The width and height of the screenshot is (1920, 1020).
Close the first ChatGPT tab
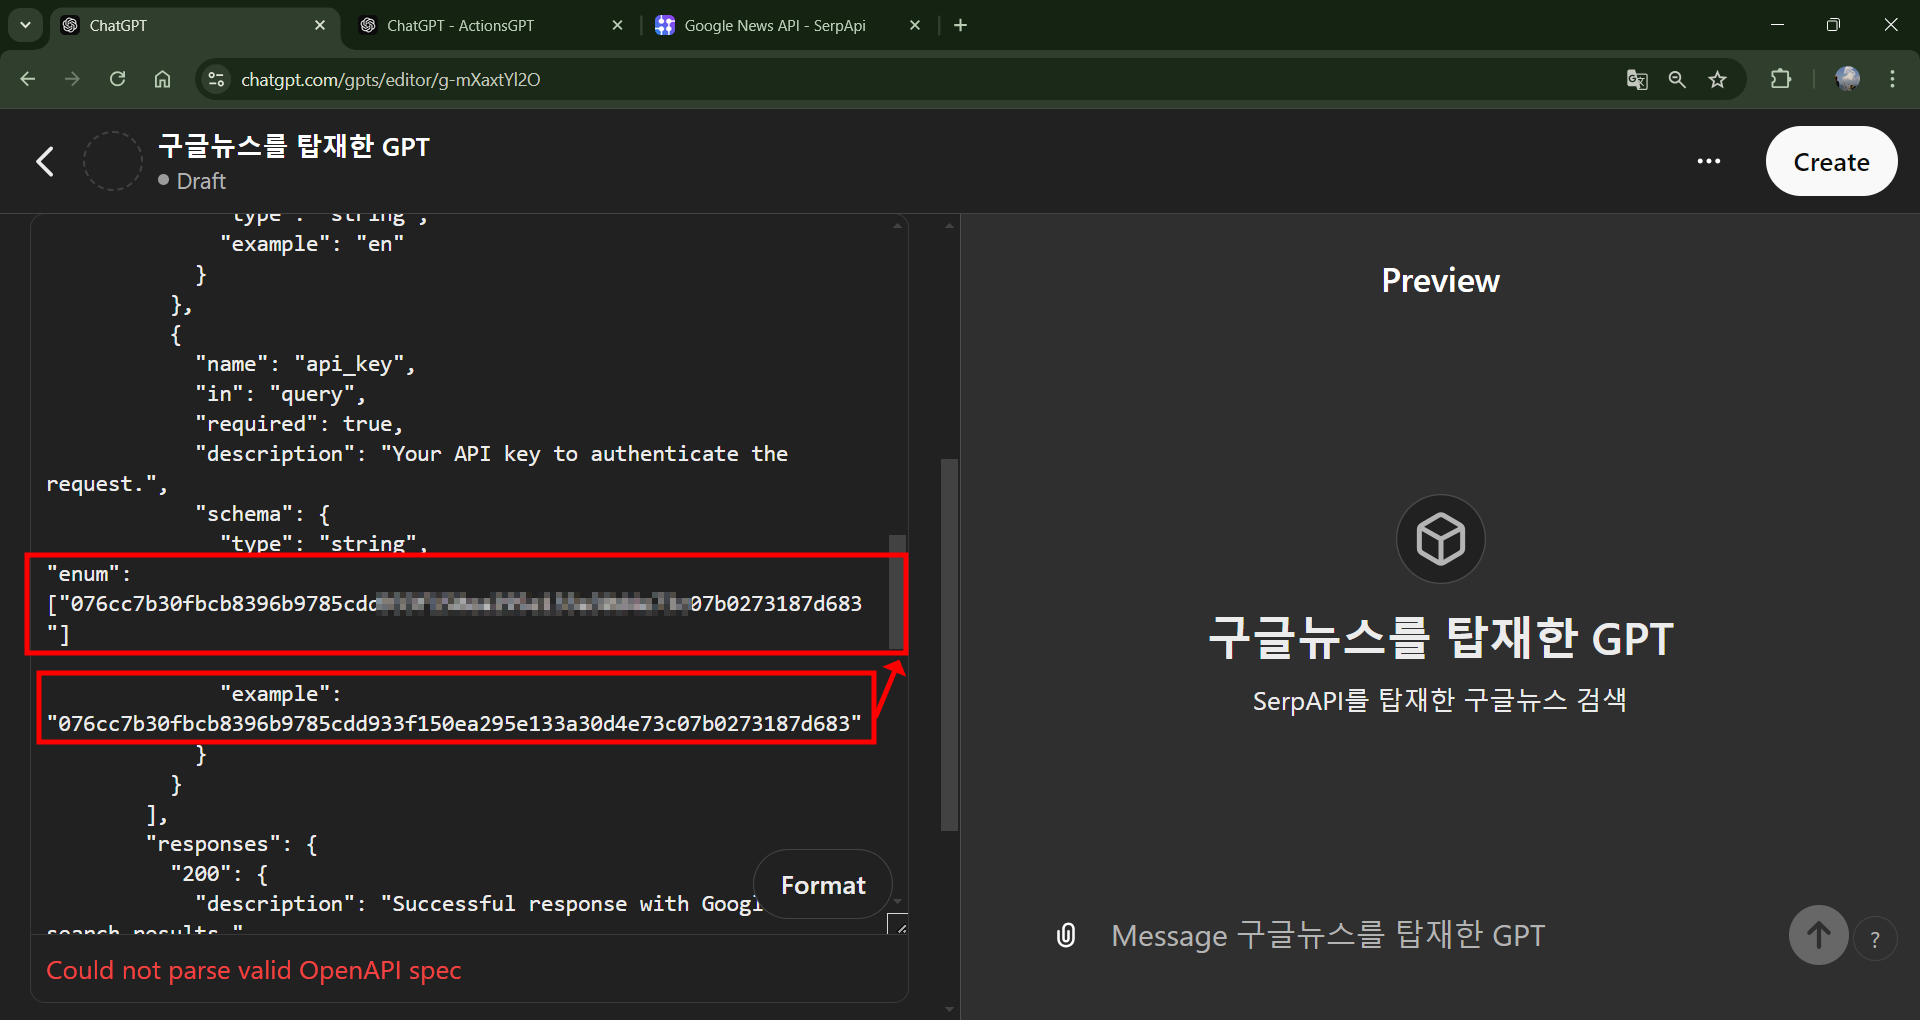coord(320,25)
